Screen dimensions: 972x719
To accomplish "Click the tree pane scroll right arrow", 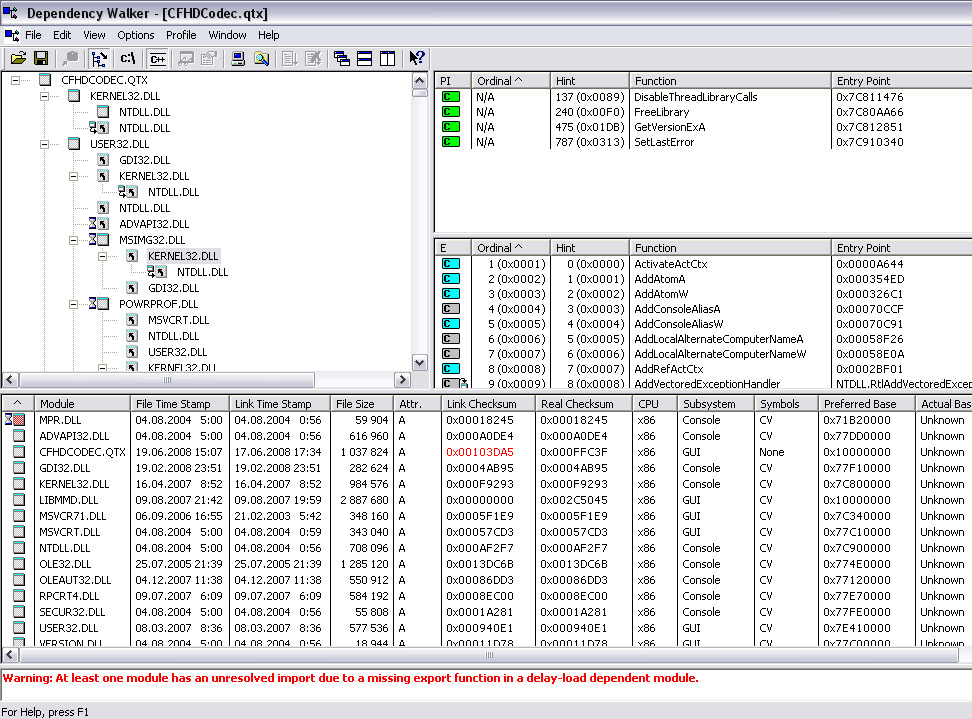I will click(x=402, y=379).
